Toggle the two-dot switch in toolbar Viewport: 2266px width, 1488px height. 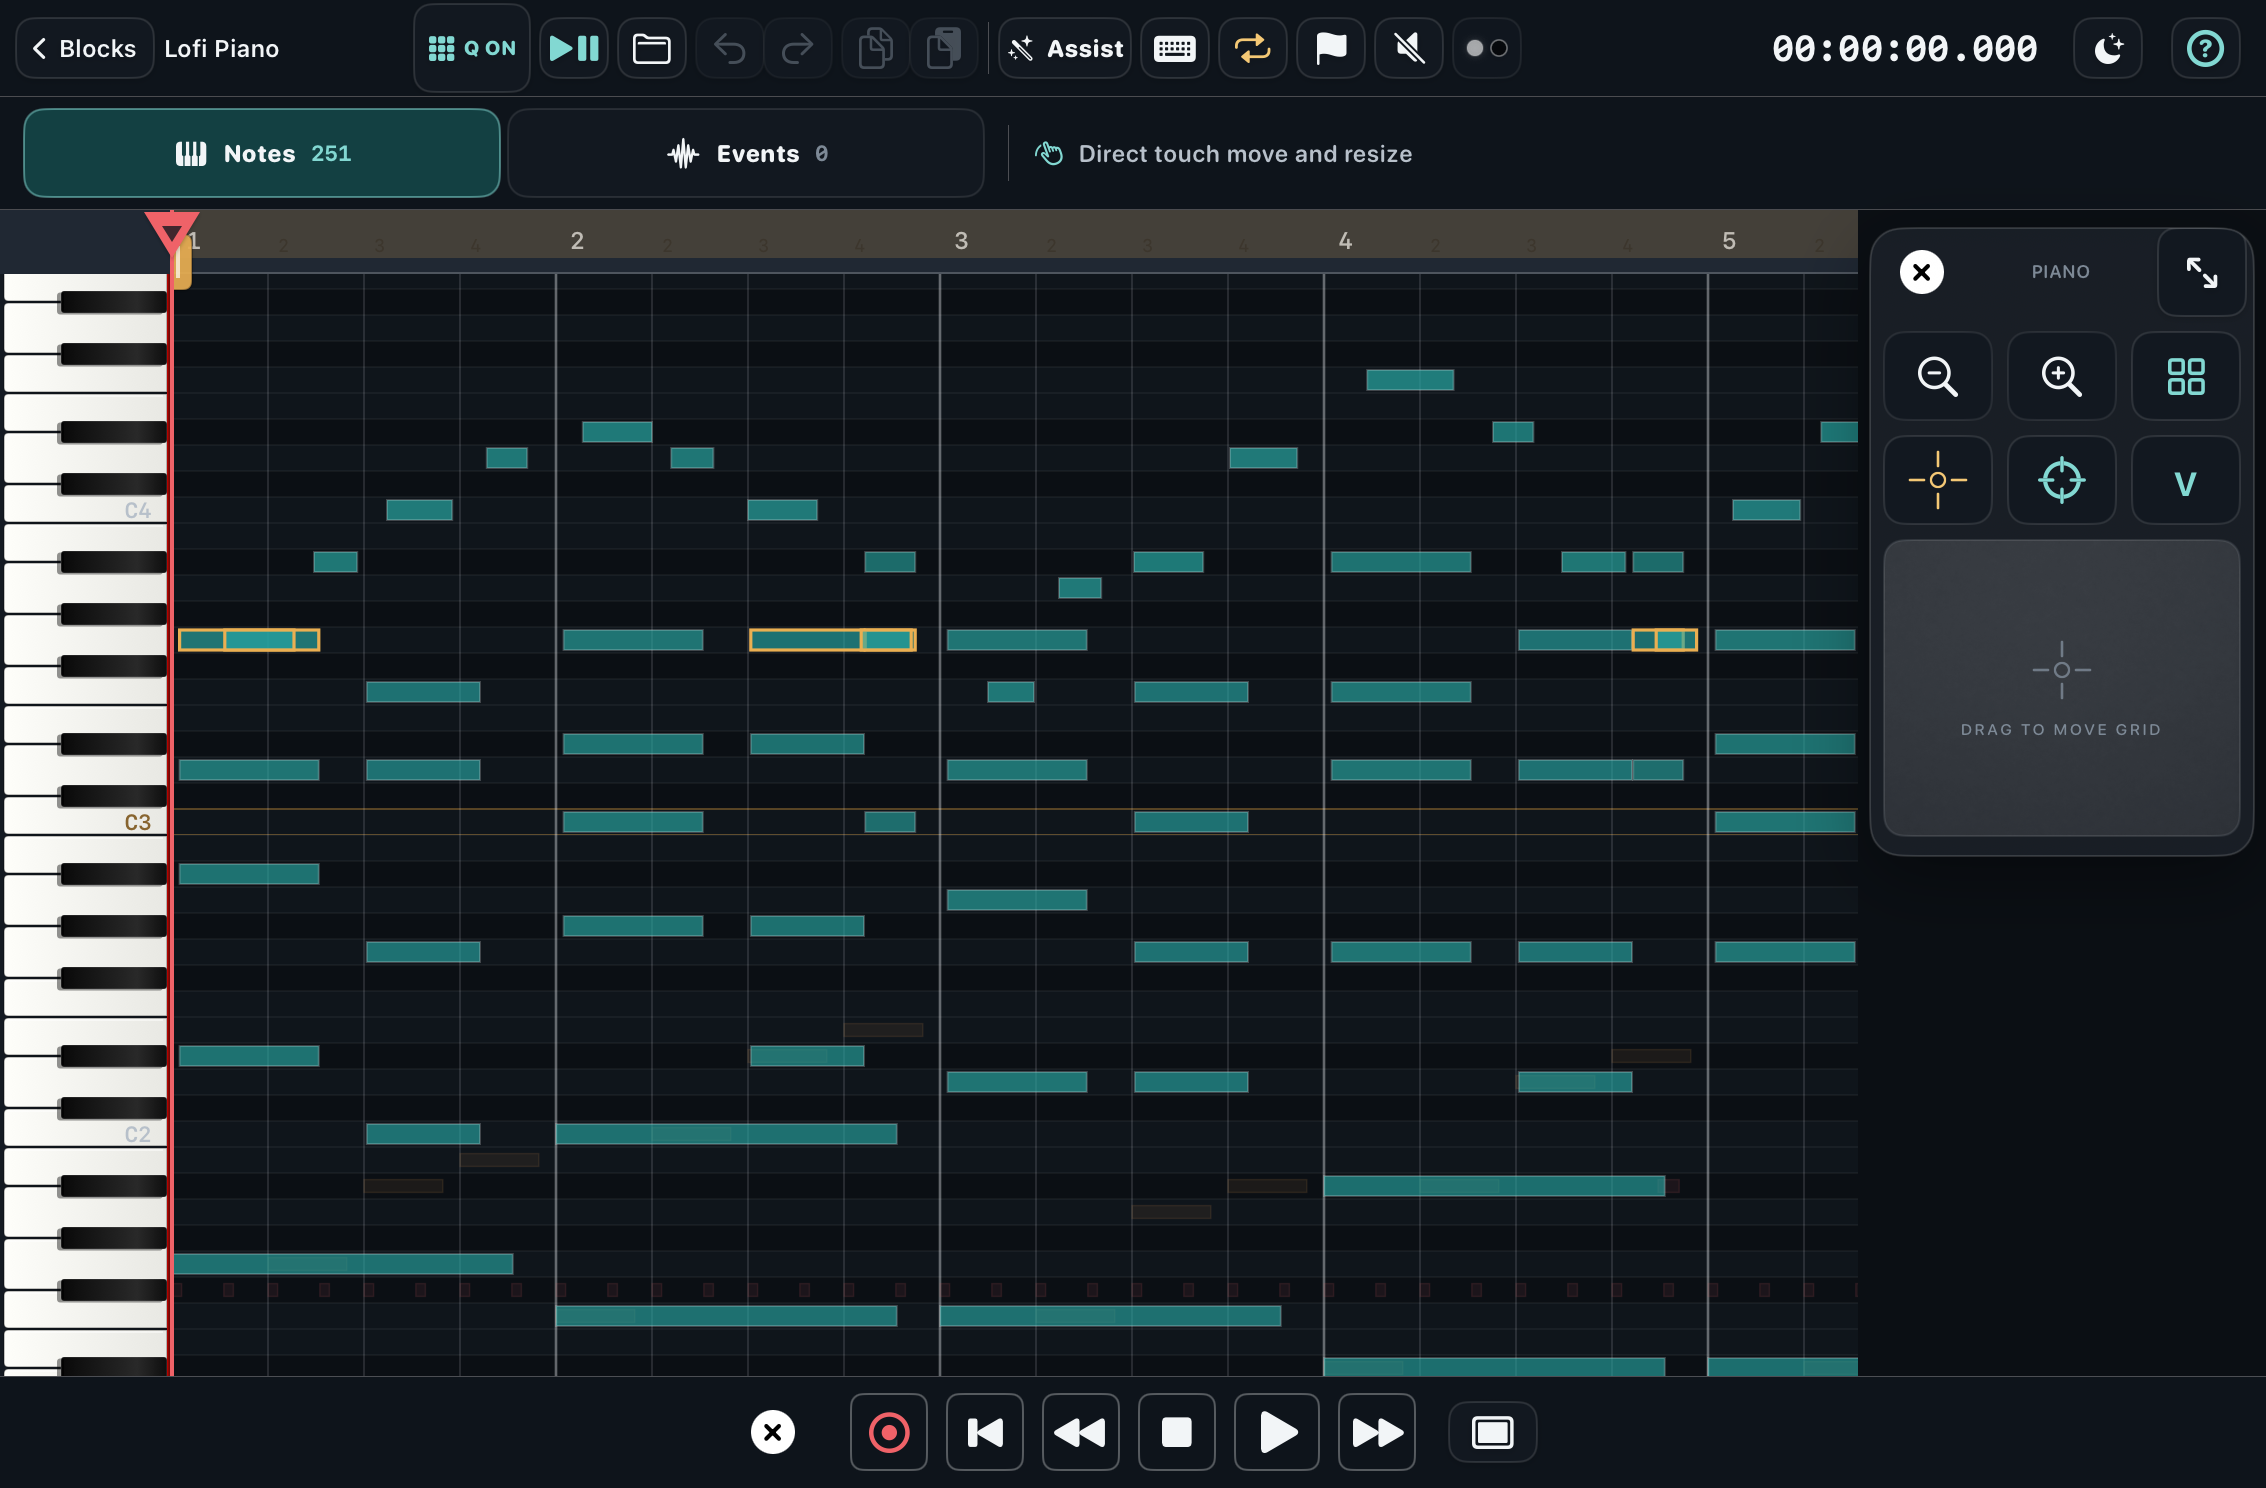[1487, 48]
